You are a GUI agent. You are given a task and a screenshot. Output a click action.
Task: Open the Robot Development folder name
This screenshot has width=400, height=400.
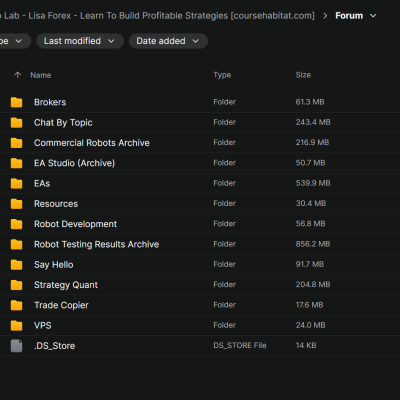click(x=75, y=224)
